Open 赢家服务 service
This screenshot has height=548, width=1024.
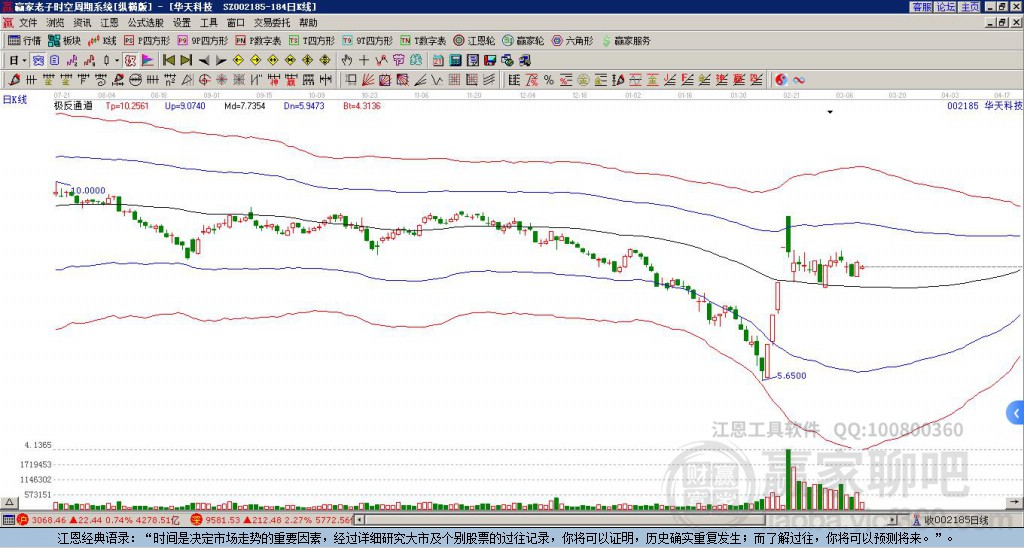[x=626, y=40]
